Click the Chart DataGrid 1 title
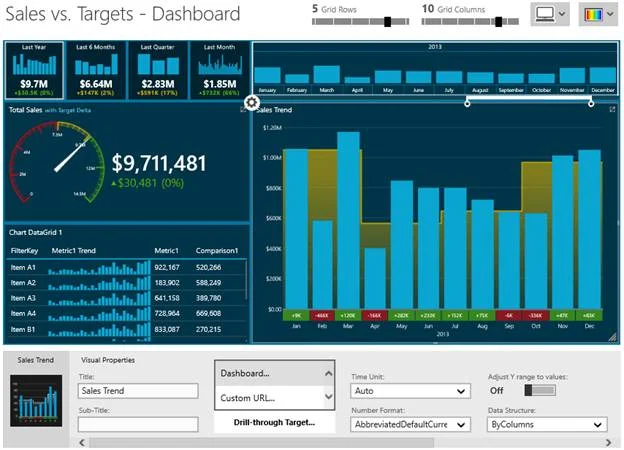The image size is (624, 450). [x=35, y=232]
